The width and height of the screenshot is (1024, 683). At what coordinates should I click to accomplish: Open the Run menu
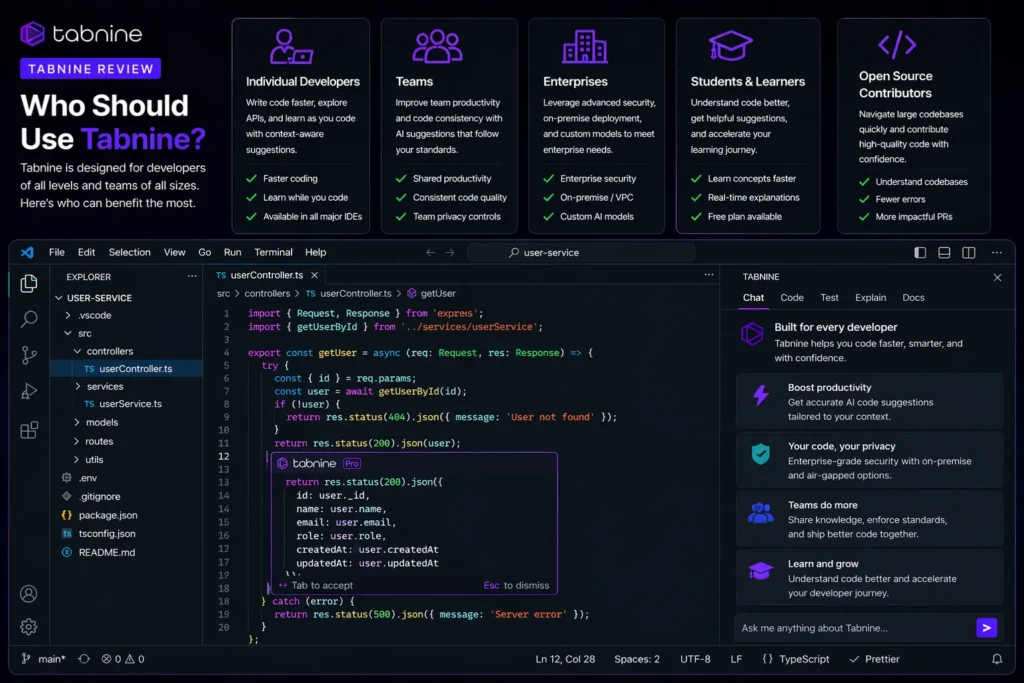pyautogui.click(x=232, y=252)
